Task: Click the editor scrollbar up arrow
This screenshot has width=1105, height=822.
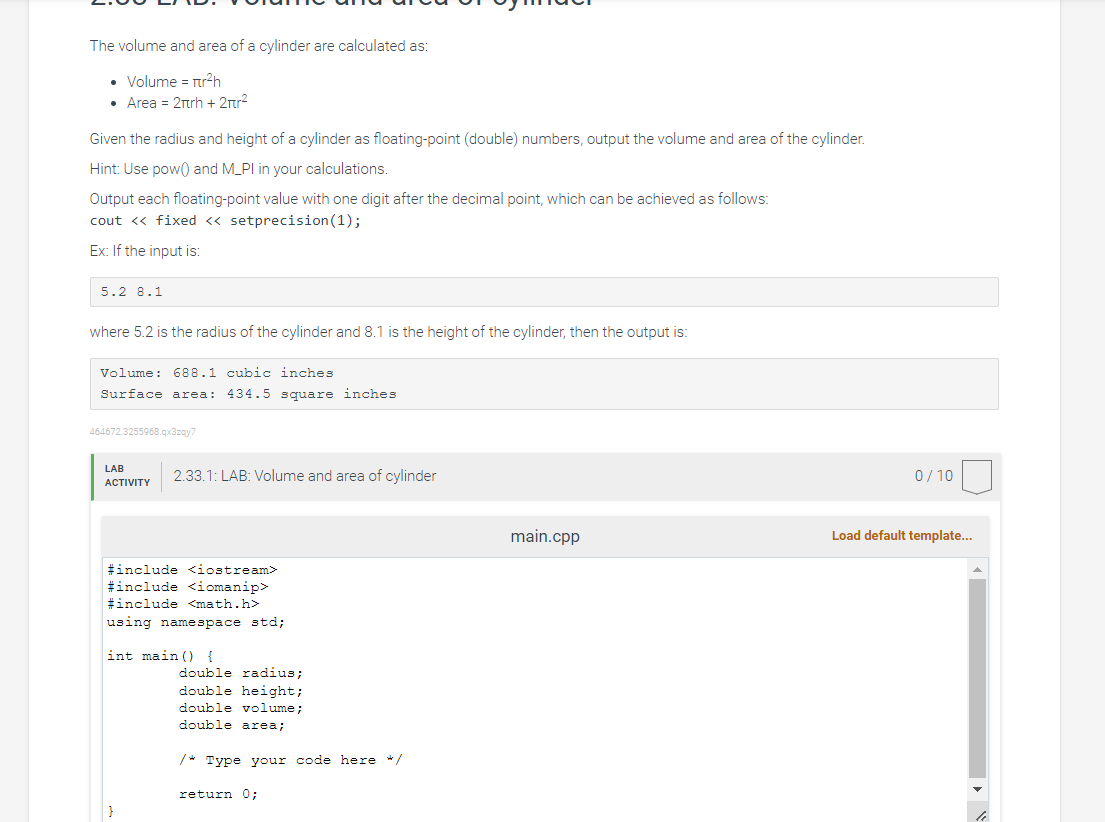Action: click(x=977, y=568)
